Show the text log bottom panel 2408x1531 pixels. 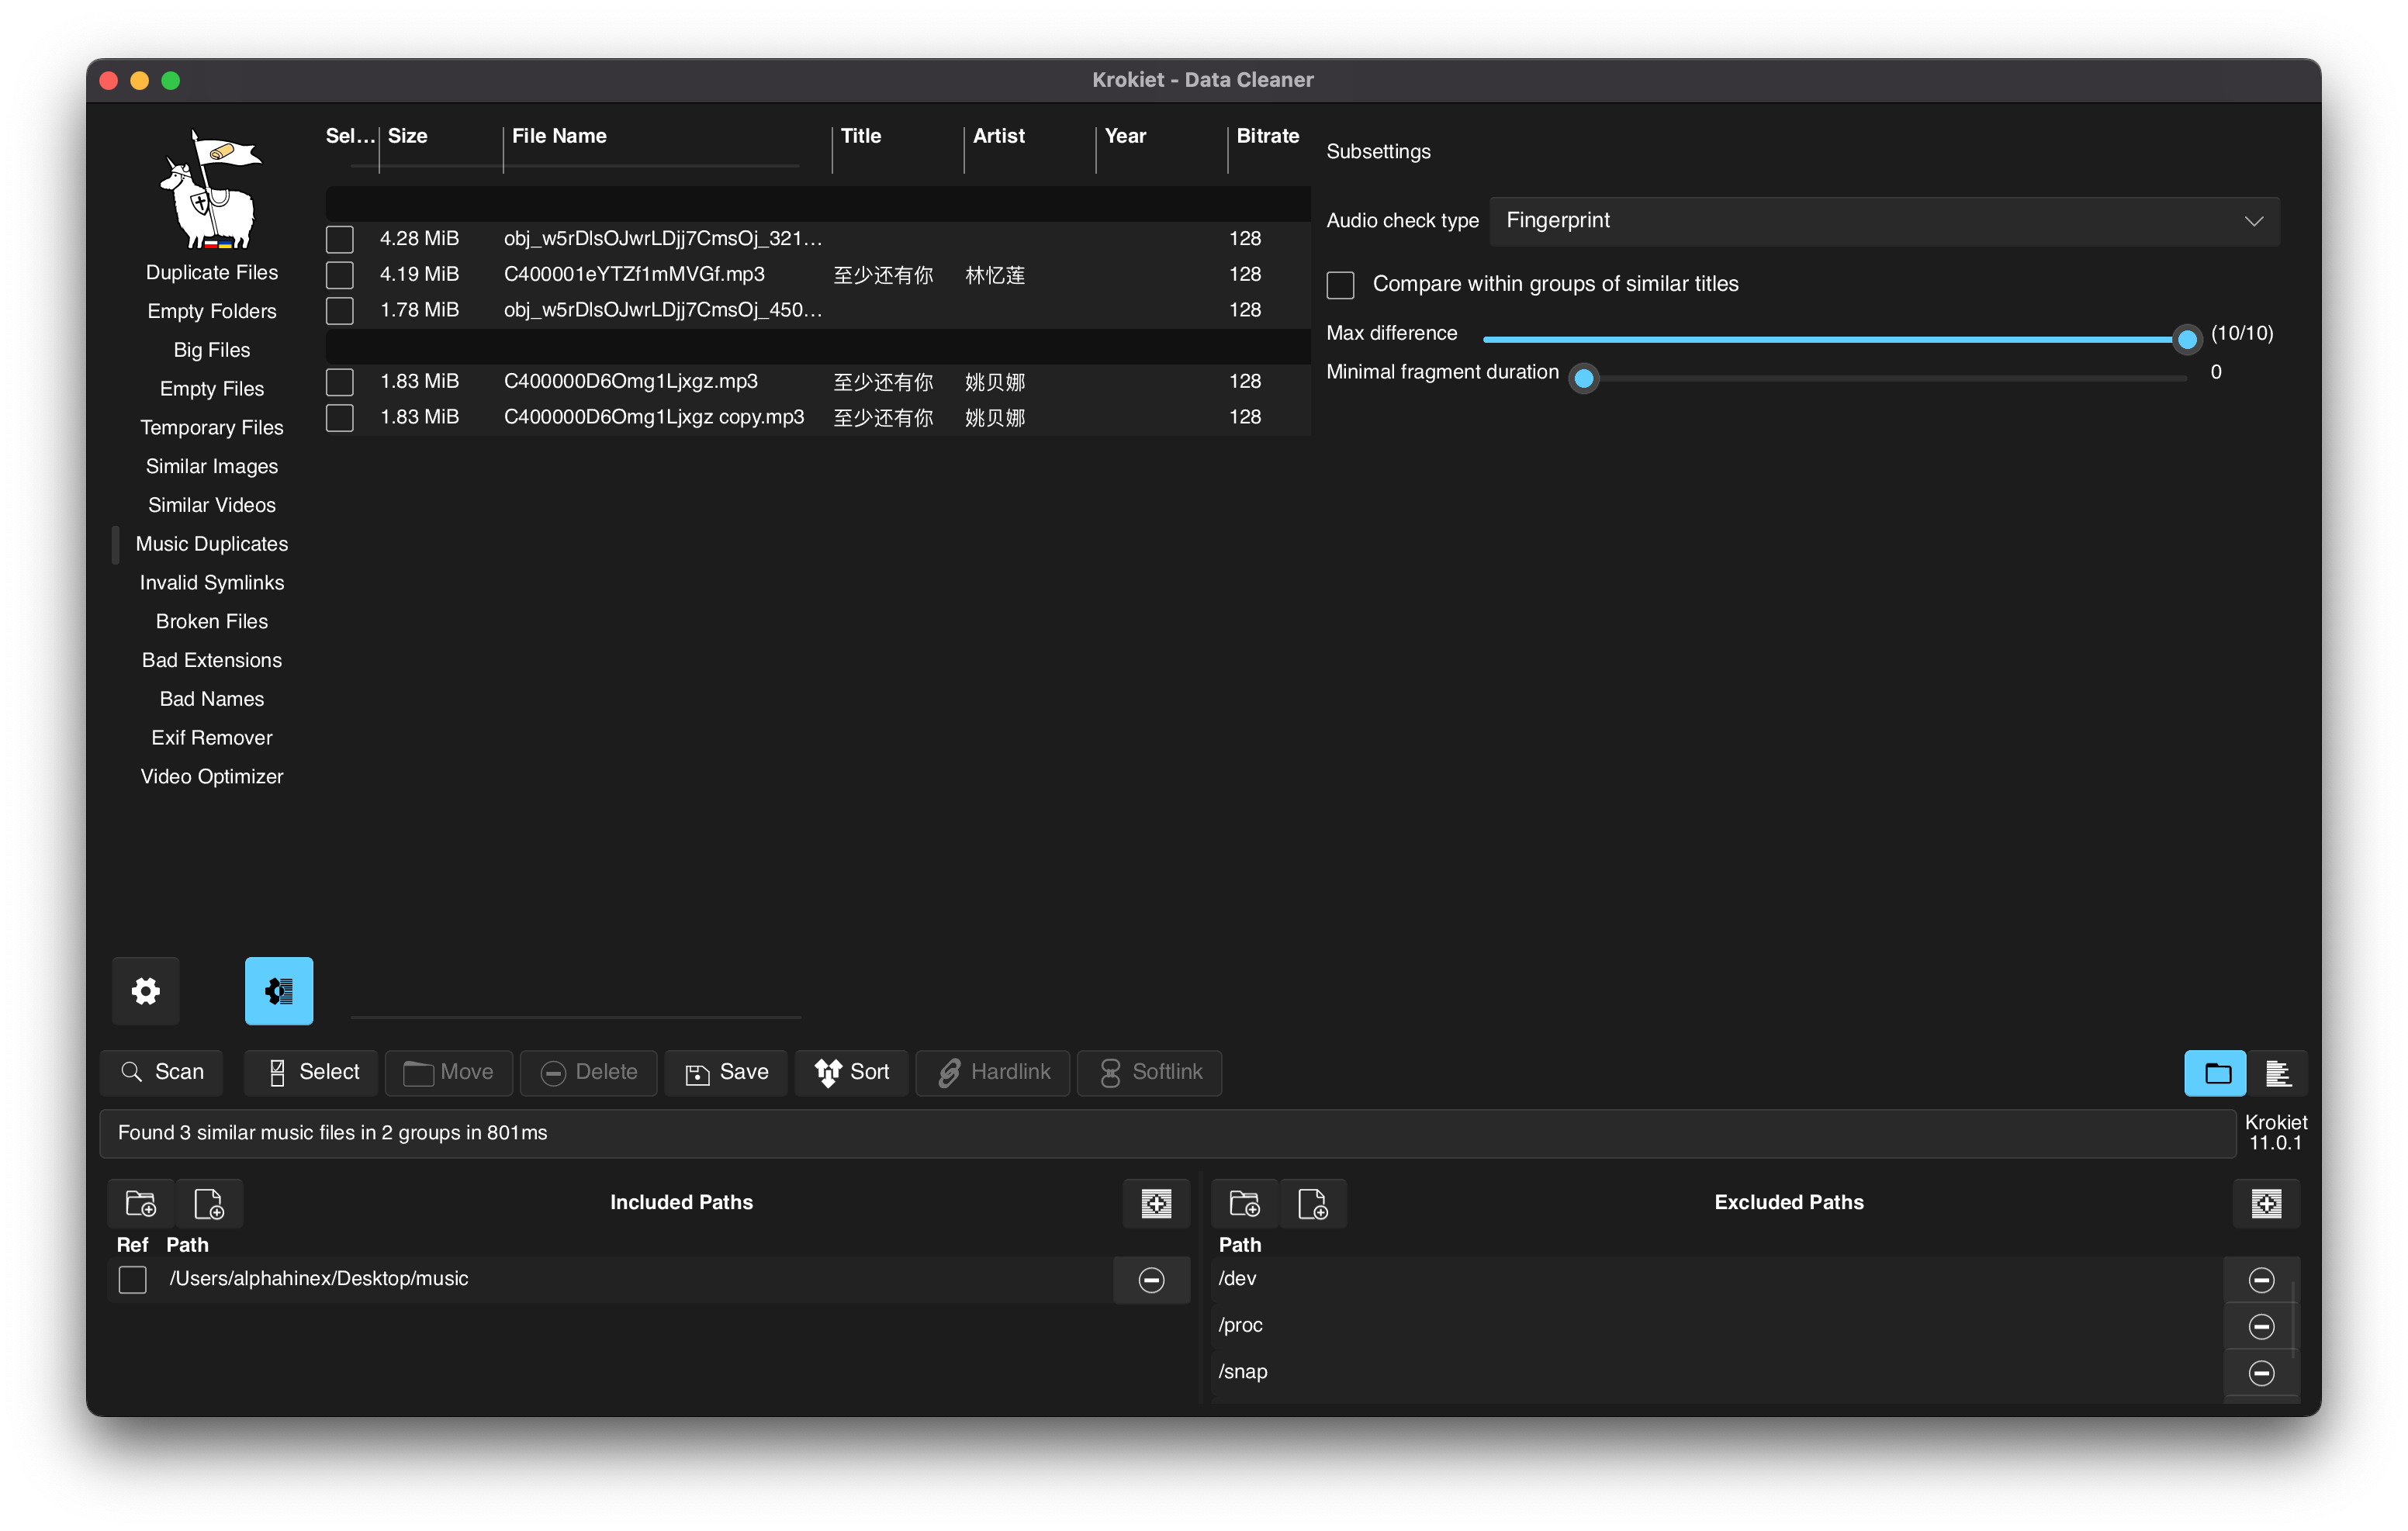pos(2277,1072)
